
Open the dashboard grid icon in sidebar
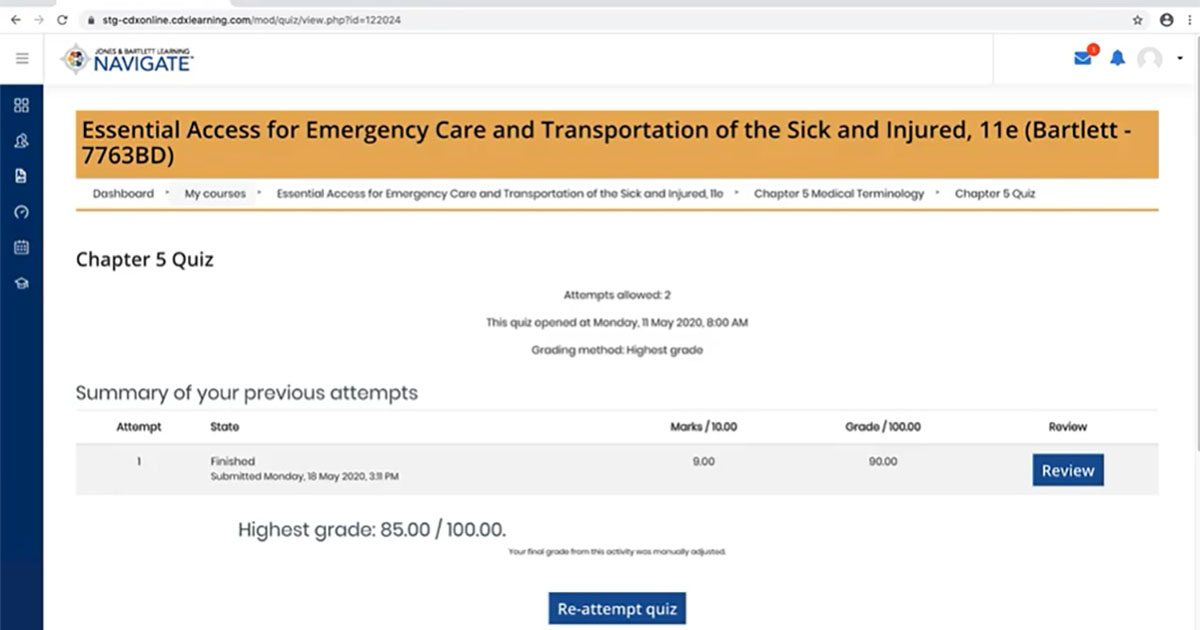point(22,106)
